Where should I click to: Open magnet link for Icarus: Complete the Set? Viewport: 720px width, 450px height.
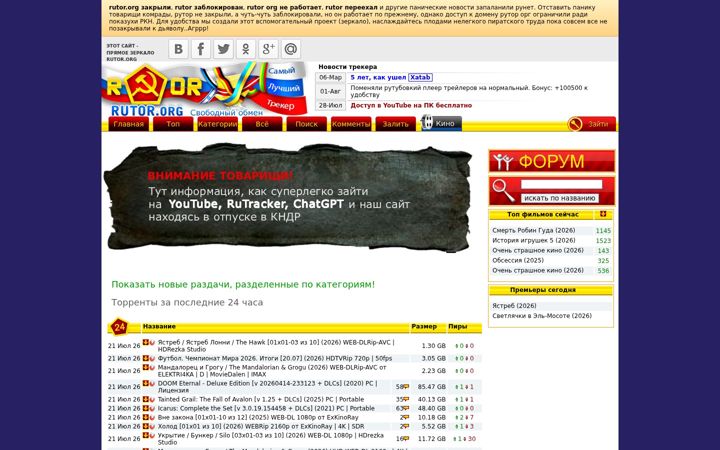[152, 408]
